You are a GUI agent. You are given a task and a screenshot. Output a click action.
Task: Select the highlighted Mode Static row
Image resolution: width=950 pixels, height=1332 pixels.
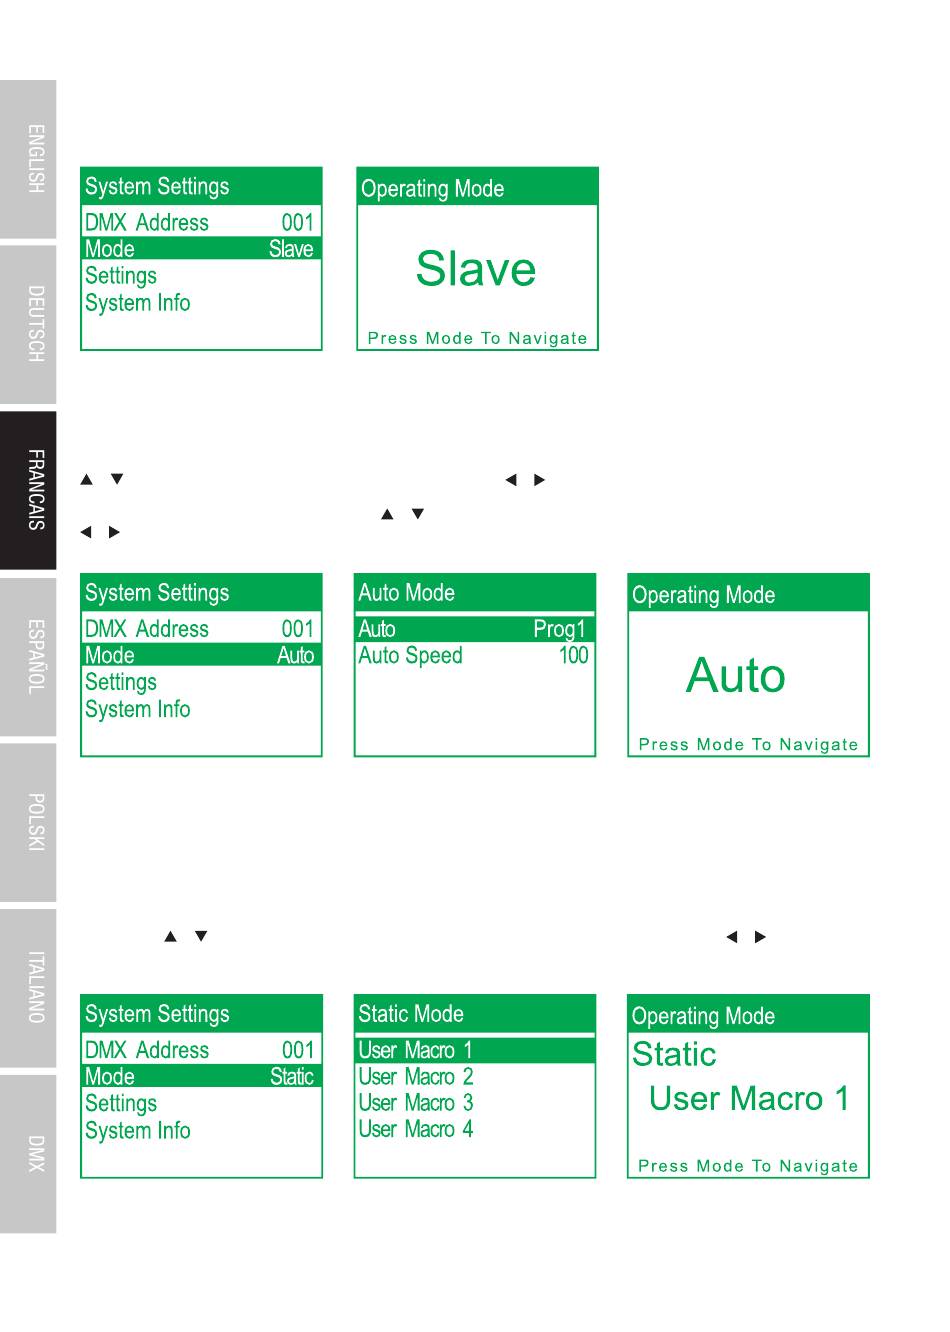point(201,1076)
